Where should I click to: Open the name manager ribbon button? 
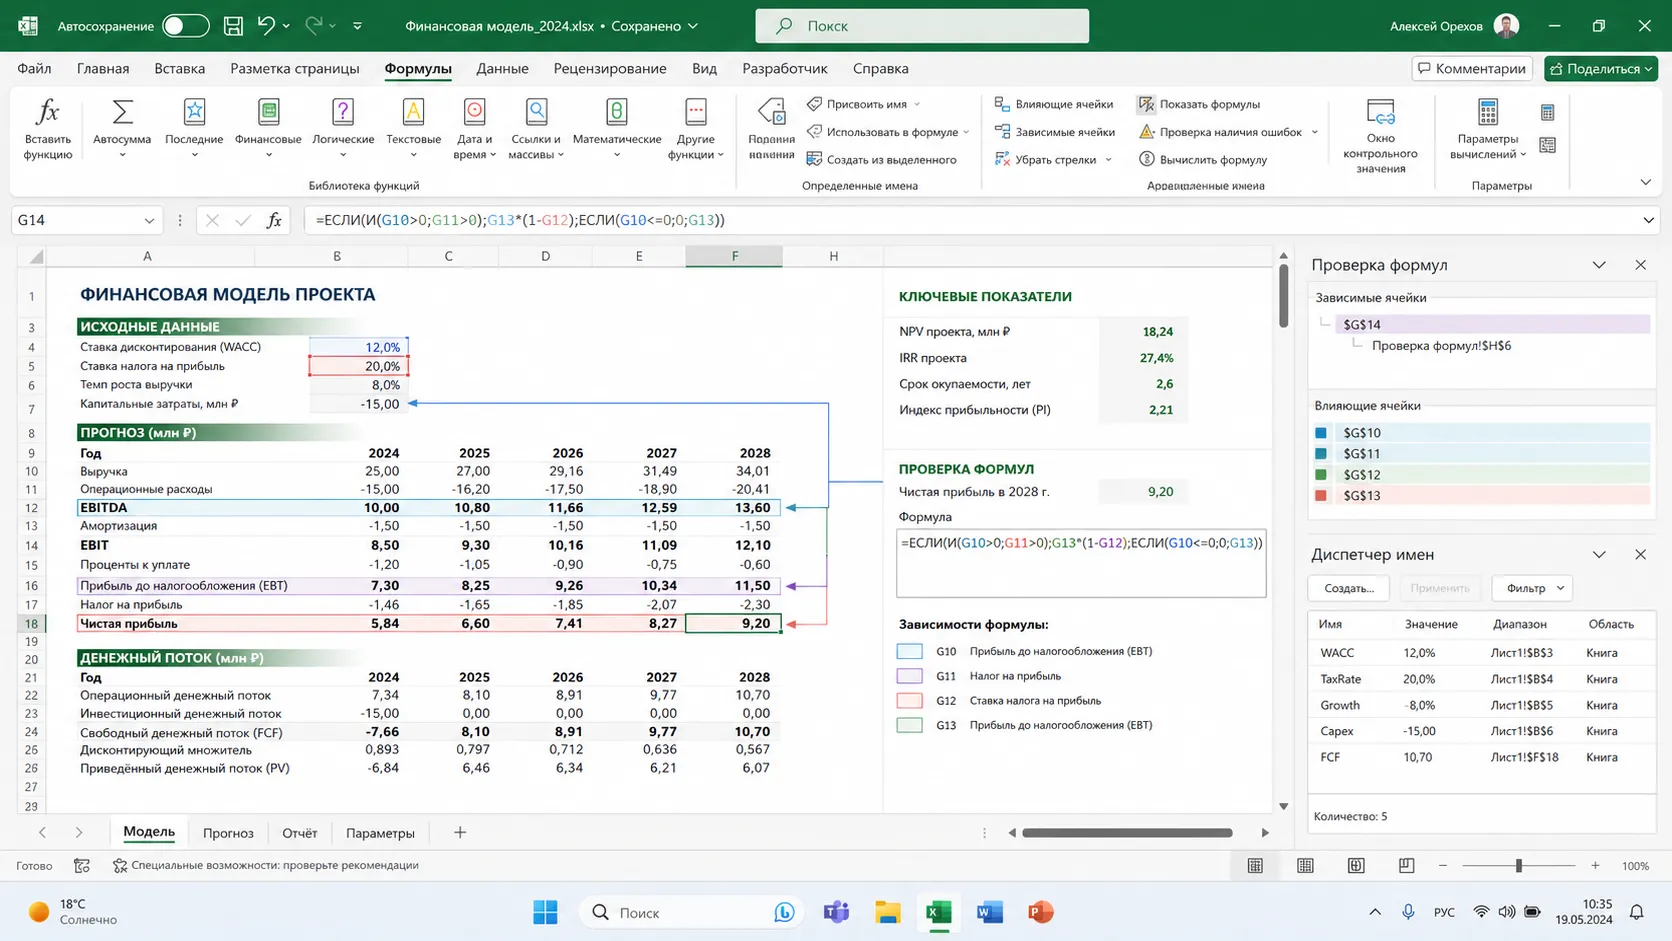point(771,127)
